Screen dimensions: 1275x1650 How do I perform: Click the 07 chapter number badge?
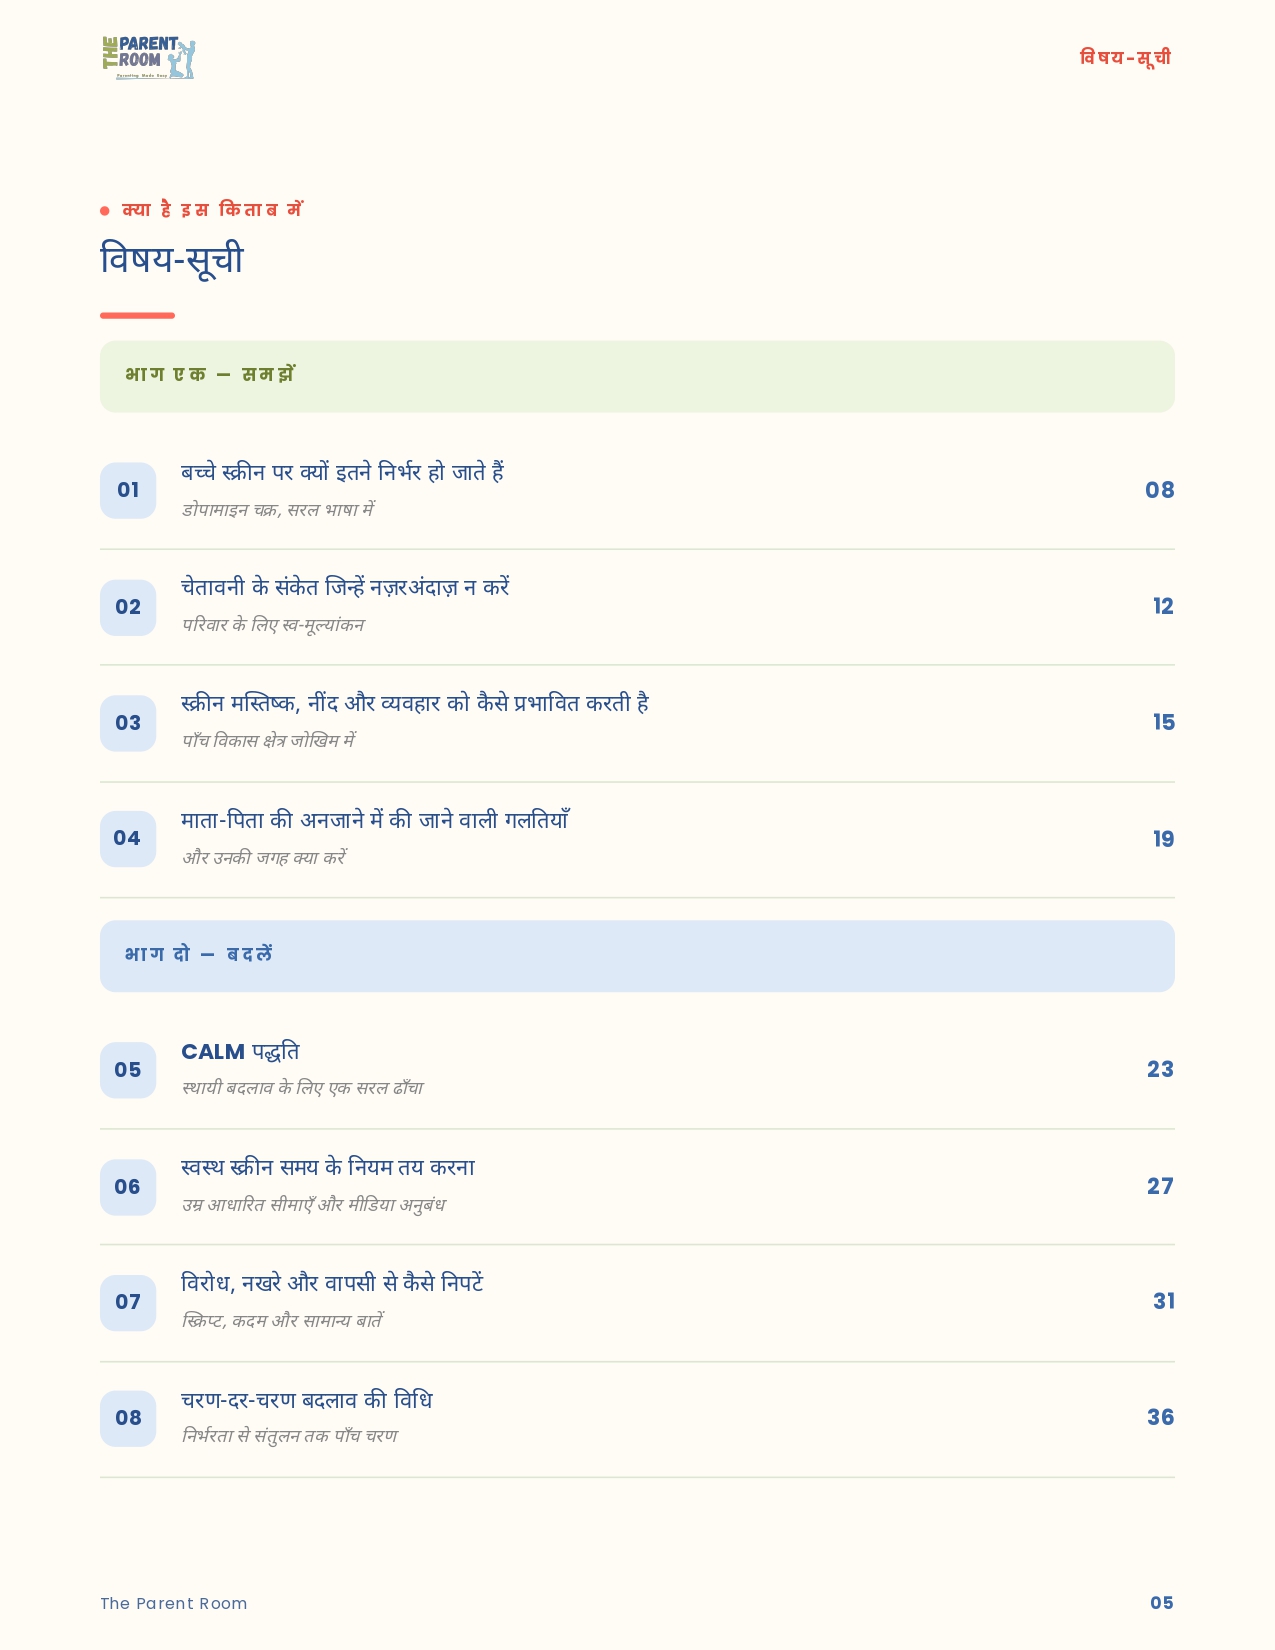point(128,1302)
